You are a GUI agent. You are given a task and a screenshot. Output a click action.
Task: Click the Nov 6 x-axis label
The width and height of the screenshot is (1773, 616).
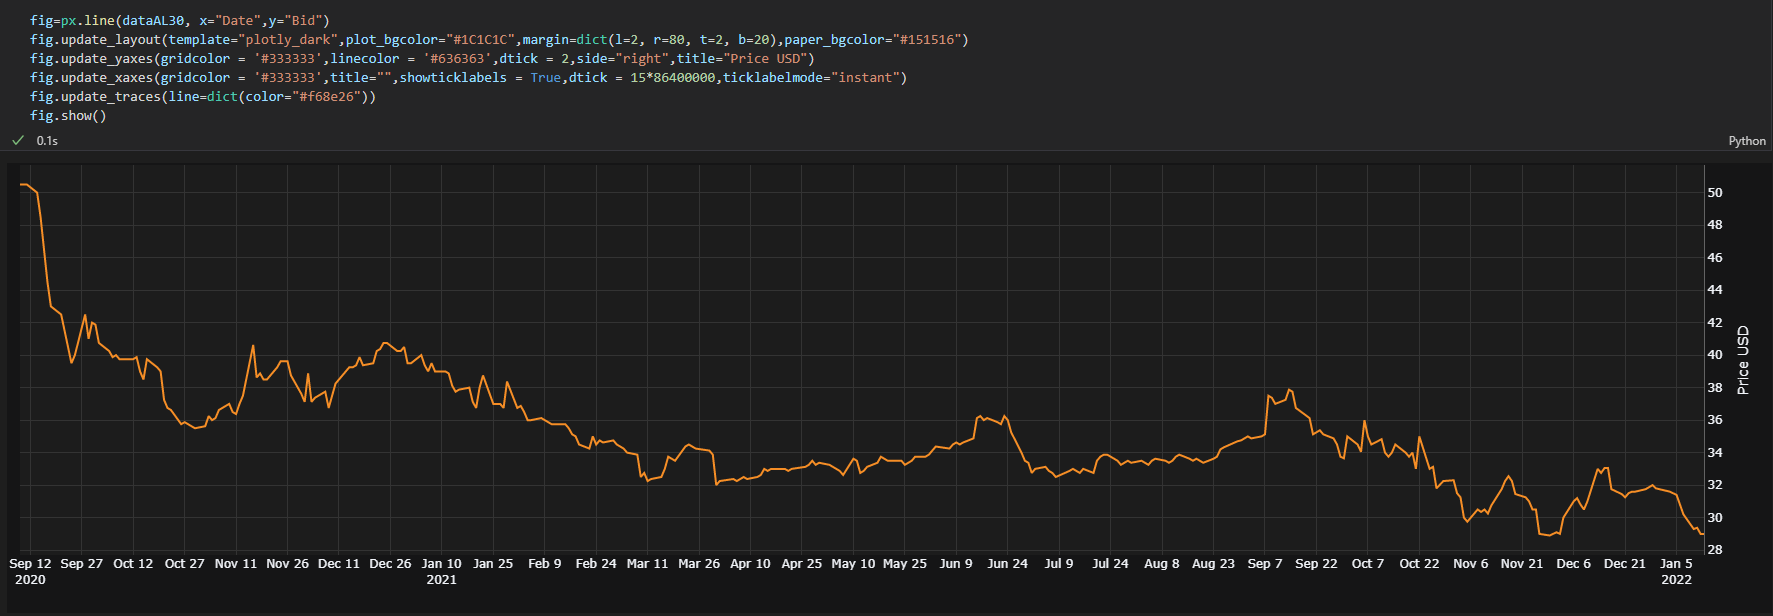1471,564
